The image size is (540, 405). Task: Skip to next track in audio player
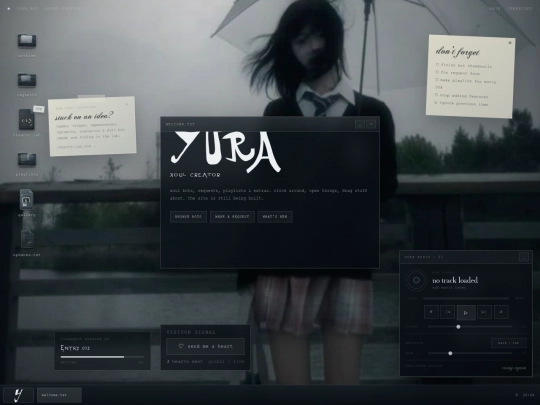[x=485, y=312]
